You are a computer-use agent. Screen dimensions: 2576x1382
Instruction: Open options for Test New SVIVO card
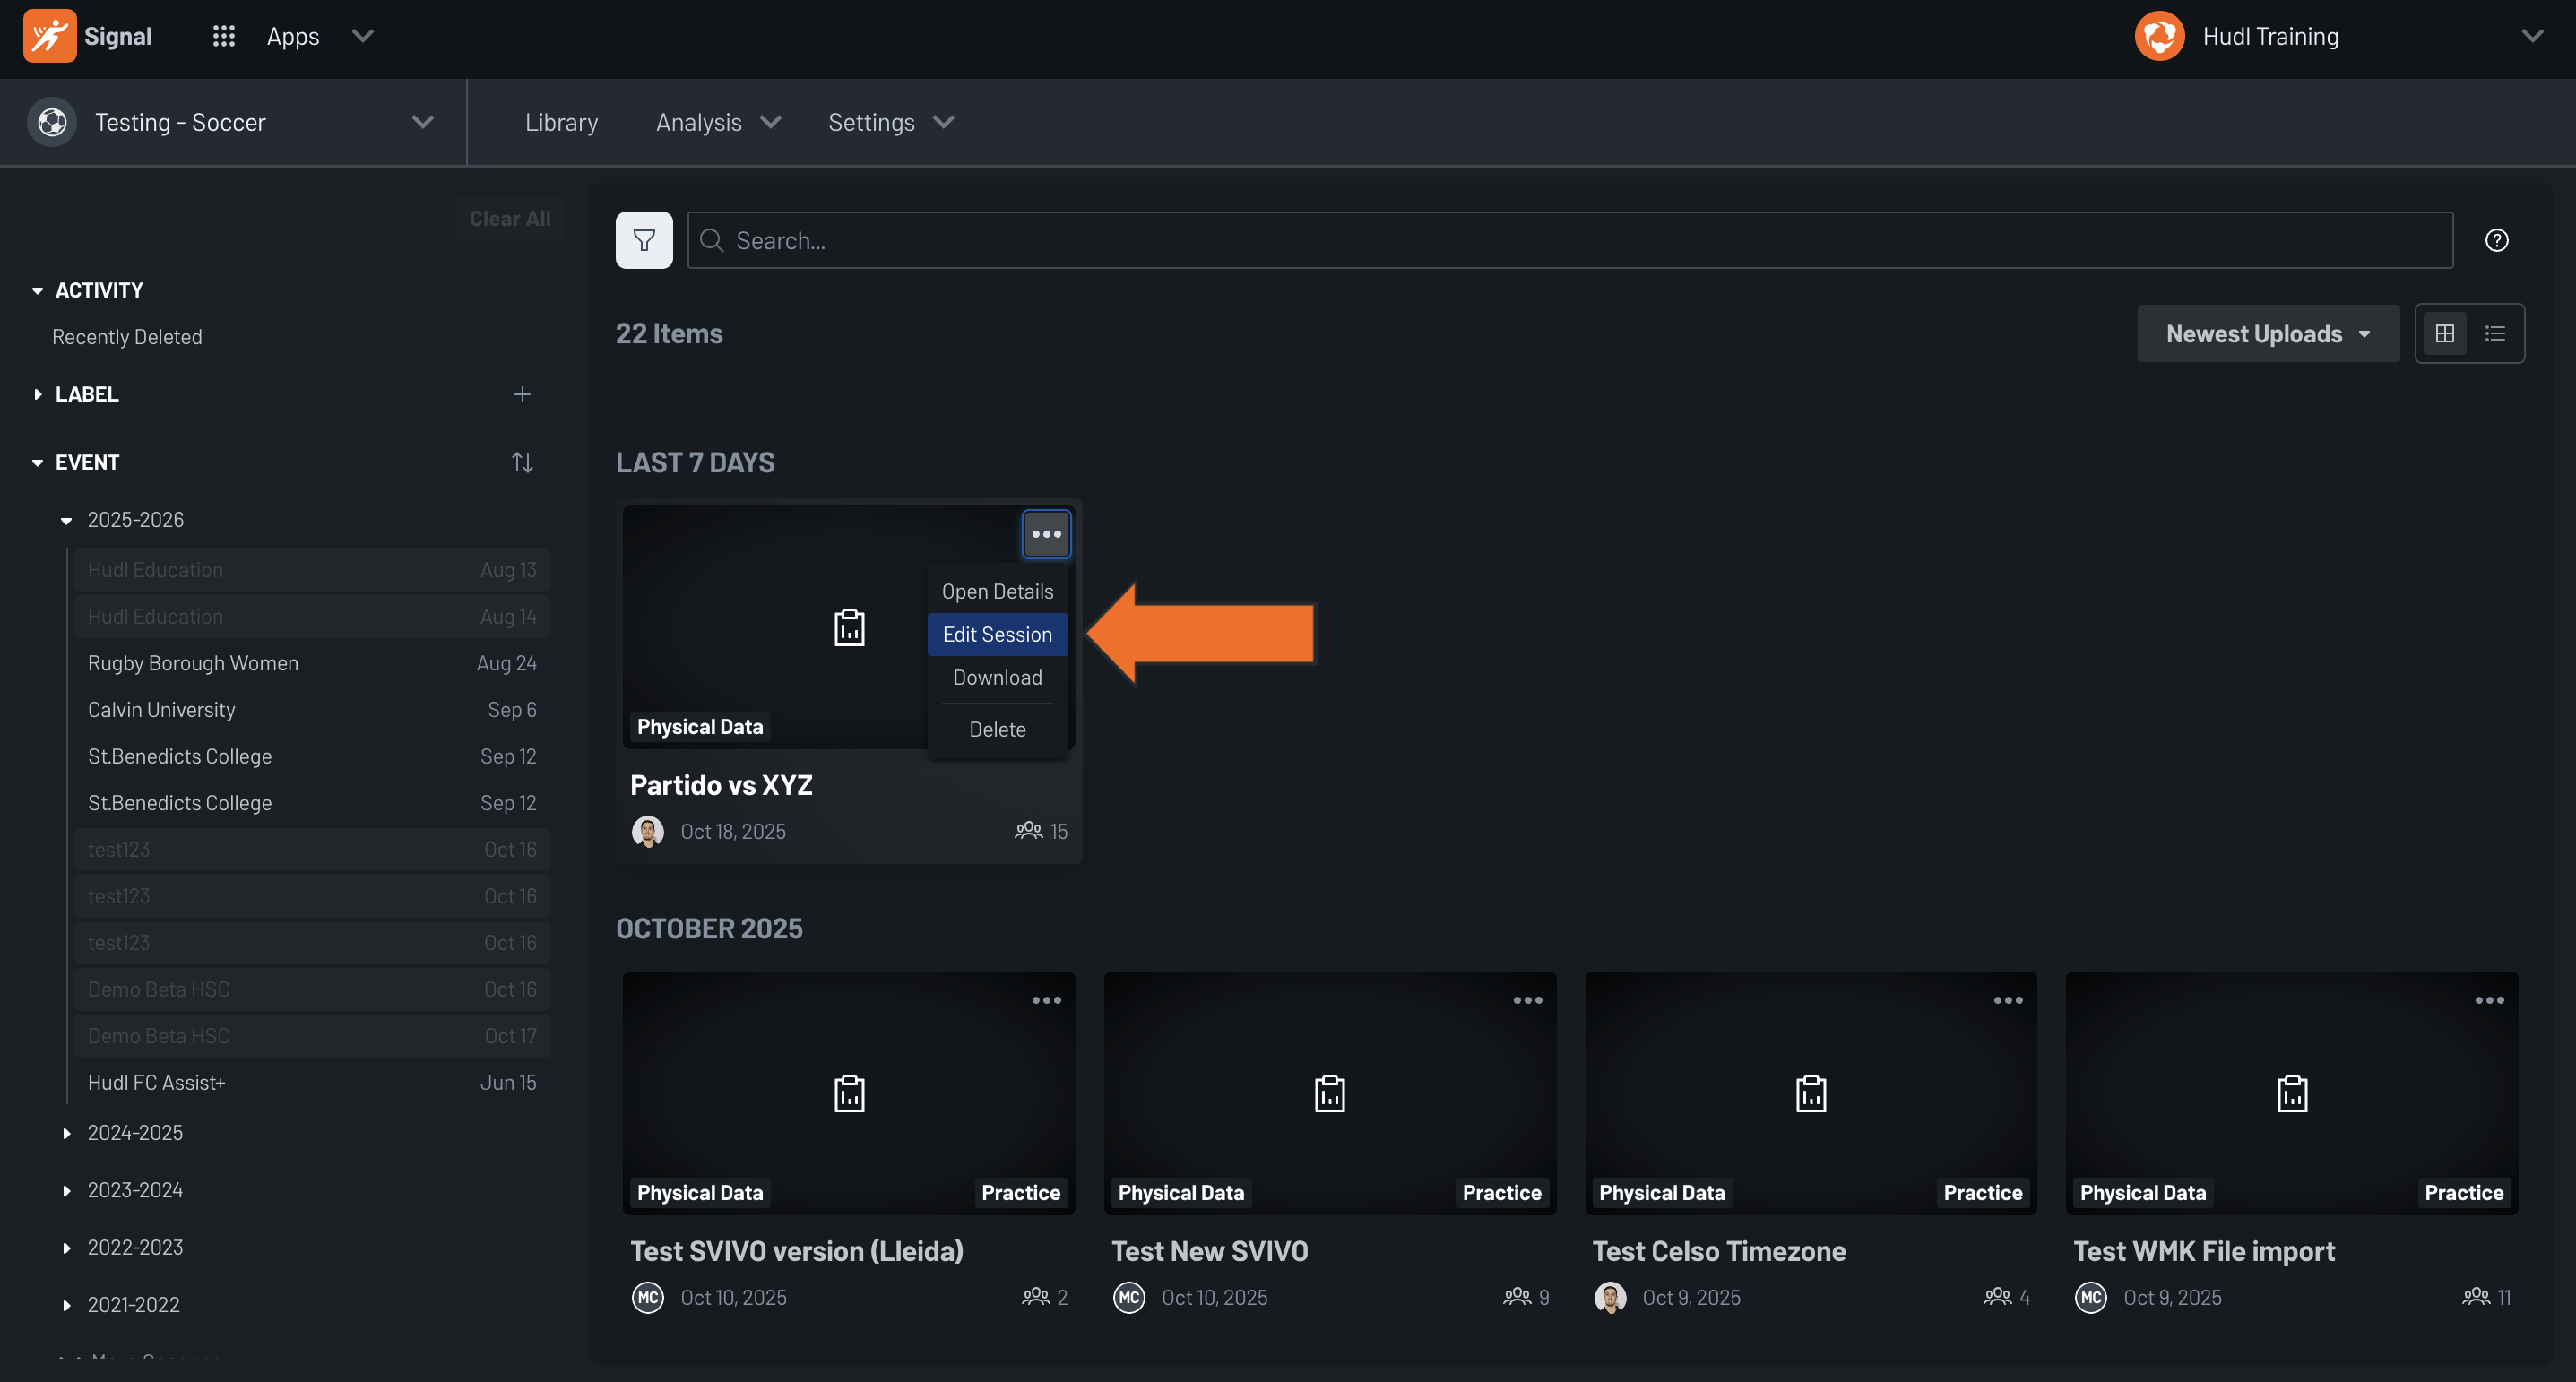1527,1000
